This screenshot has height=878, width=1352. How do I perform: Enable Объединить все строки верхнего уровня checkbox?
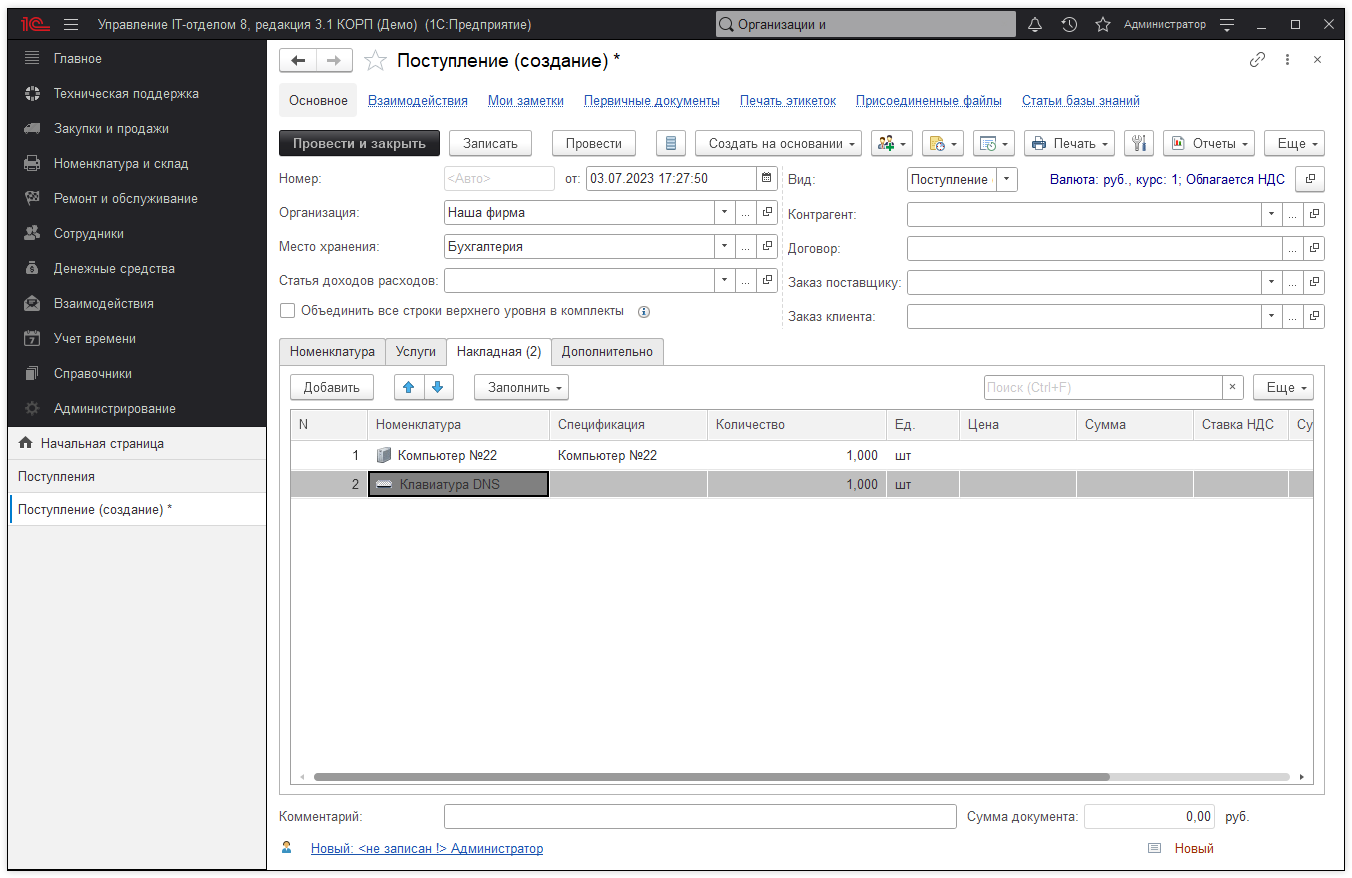click(288, 311)
